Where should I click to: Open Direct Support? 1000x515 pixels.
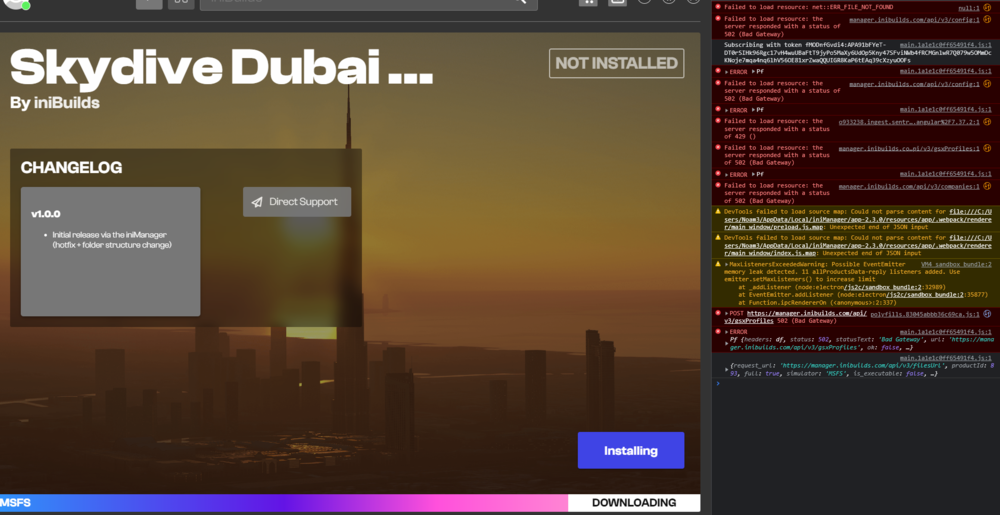click(297, 202)
